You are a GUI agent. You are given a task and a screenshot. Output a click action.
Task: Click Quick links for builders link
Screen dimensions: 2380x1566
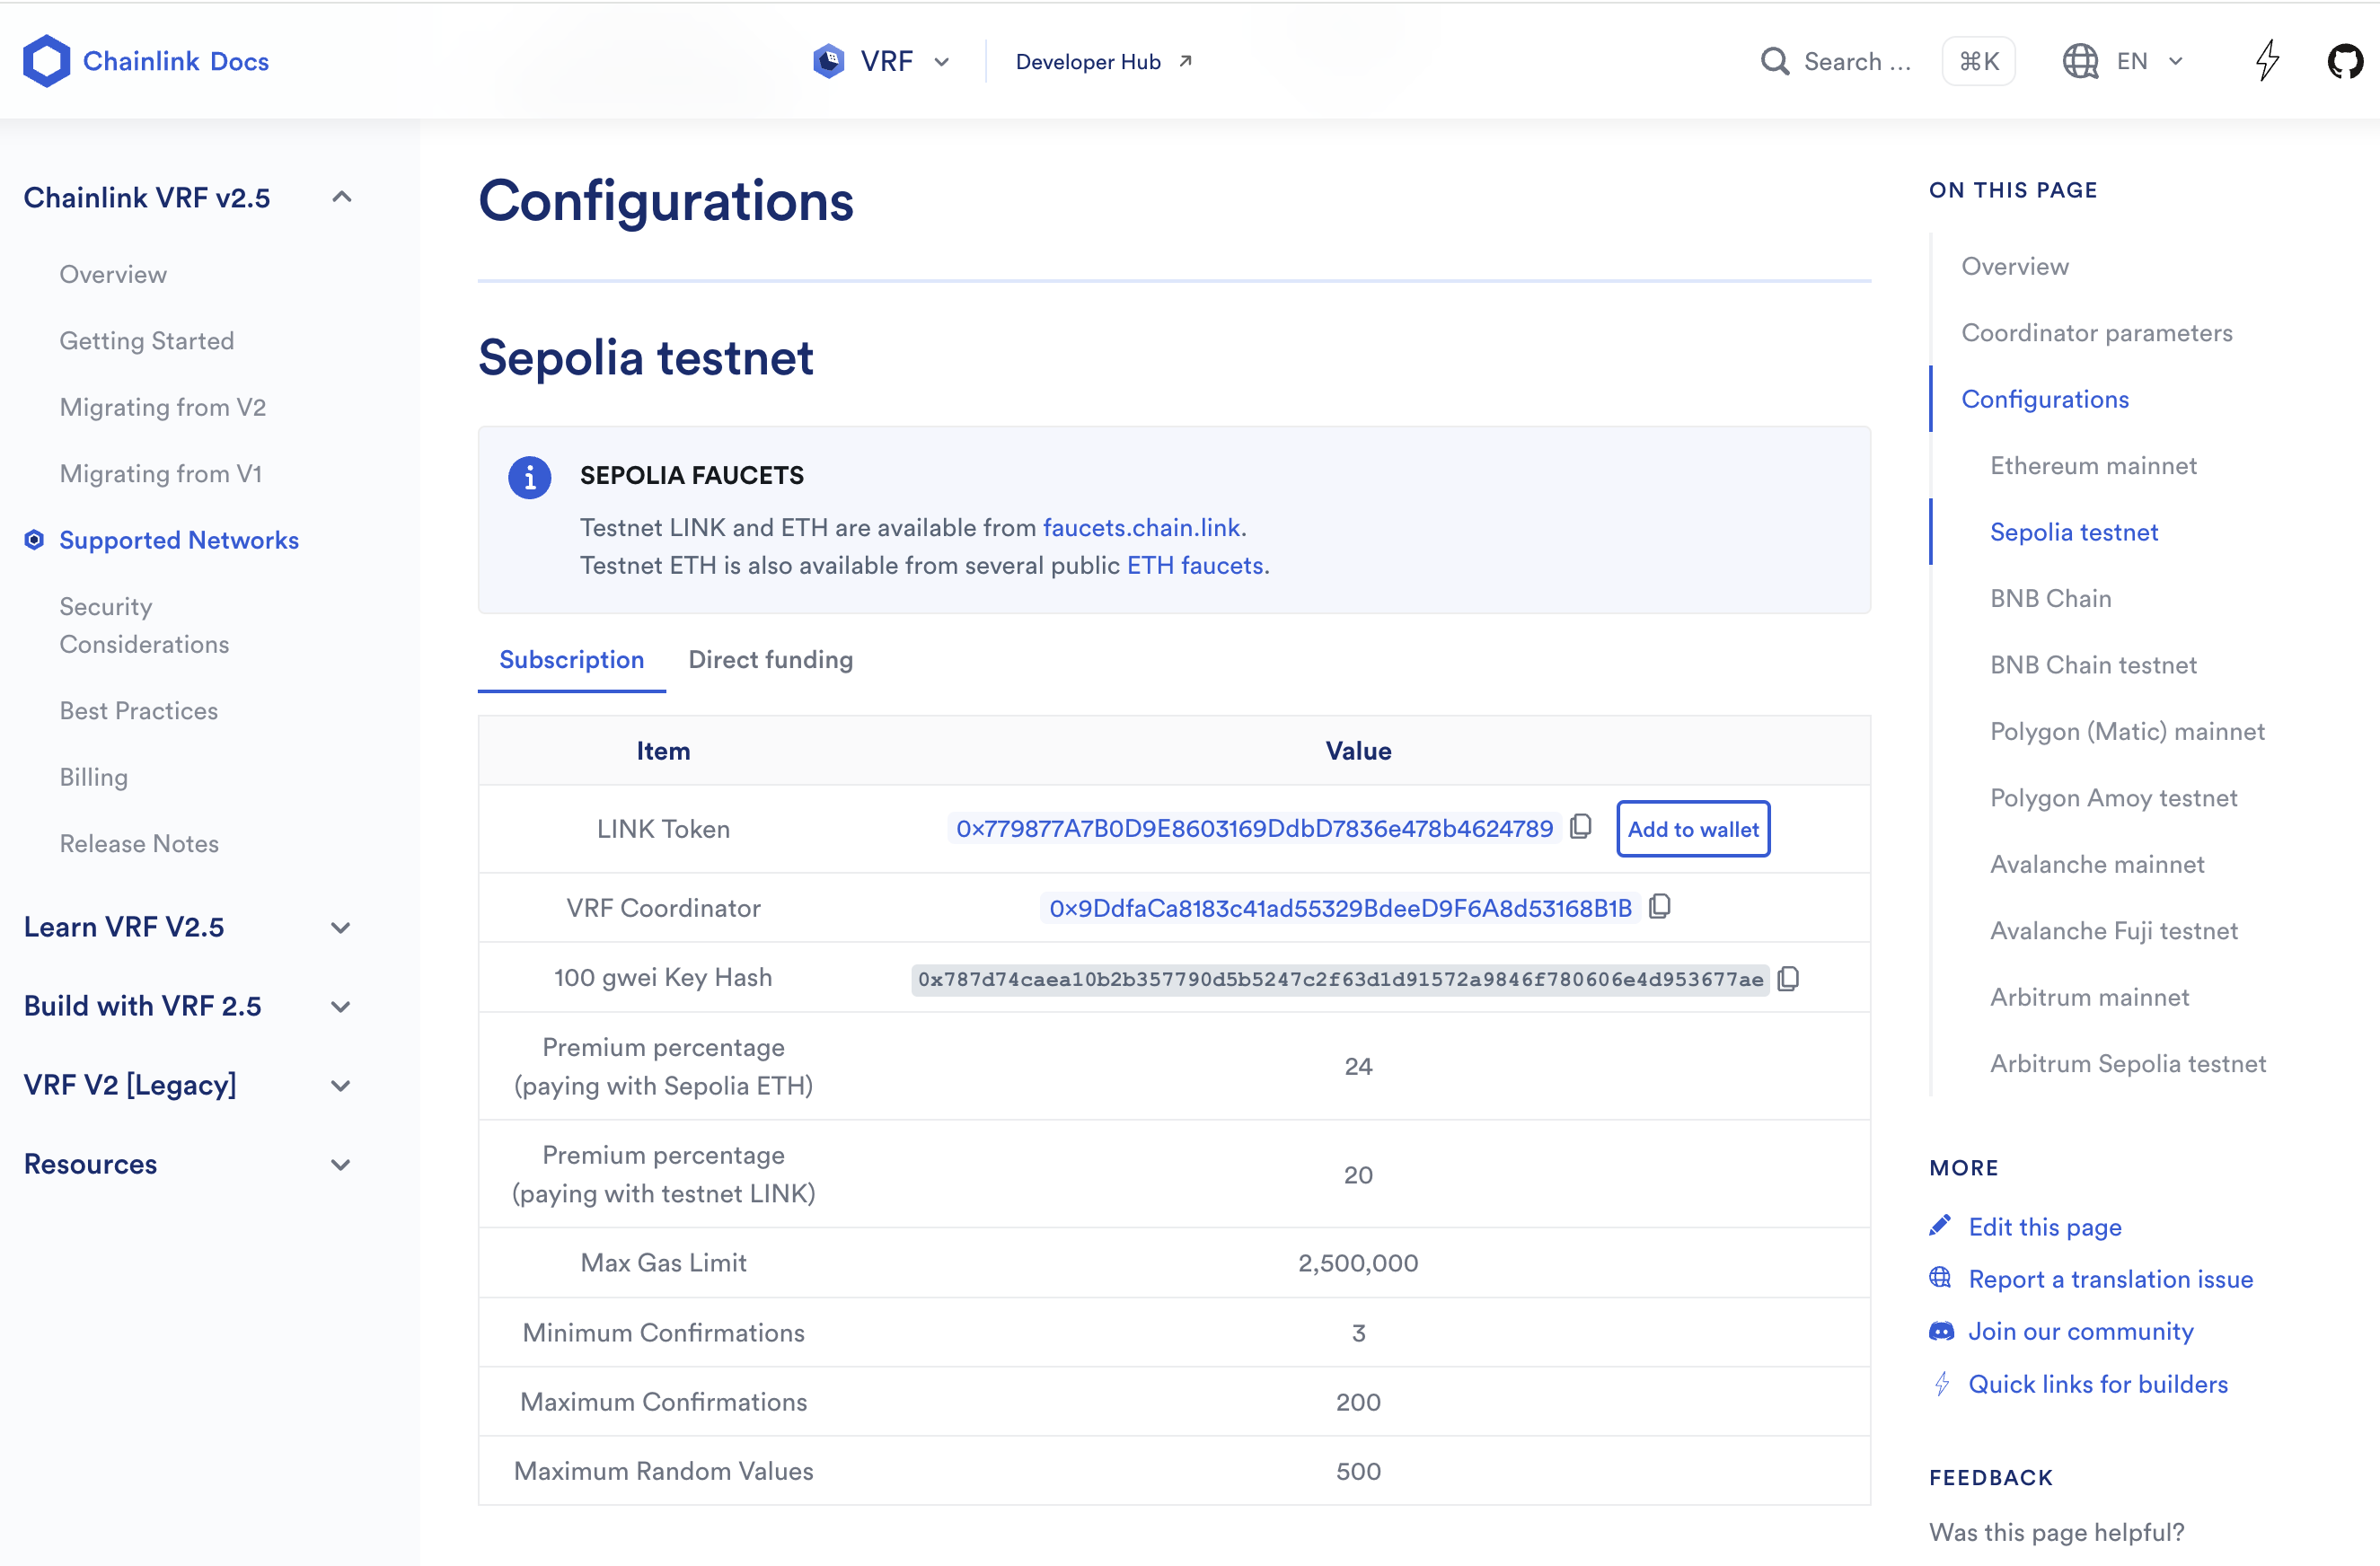[x=2098, y=1384]
